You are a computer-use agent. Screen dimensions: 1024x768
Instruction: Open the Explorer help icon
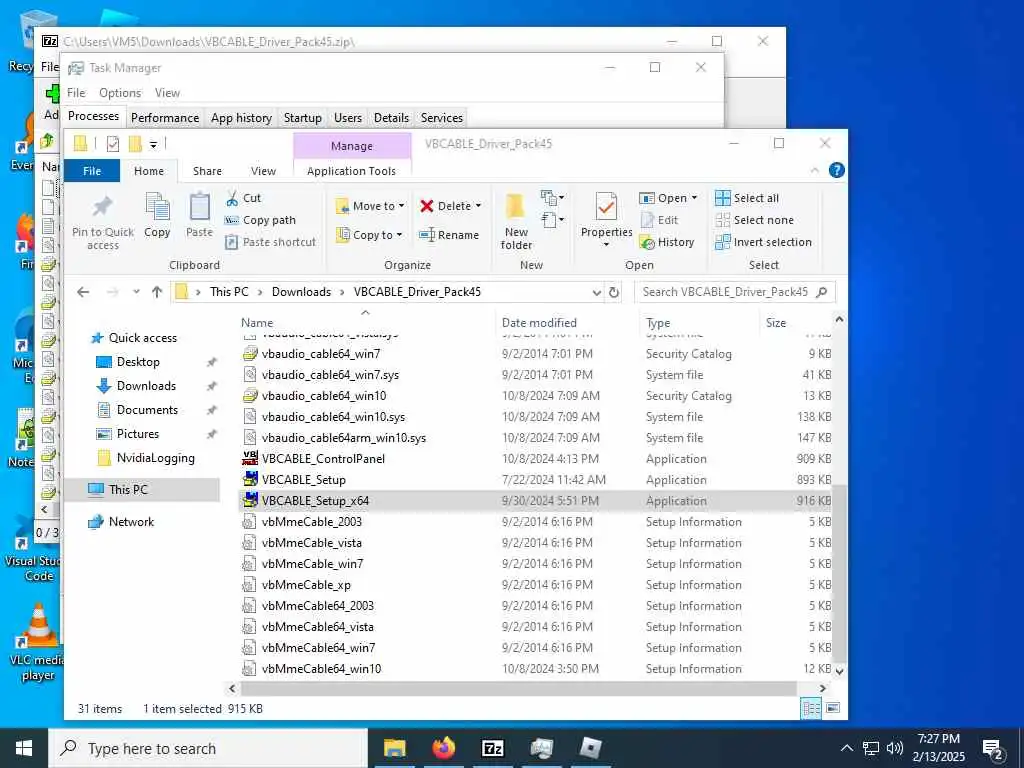836,170
